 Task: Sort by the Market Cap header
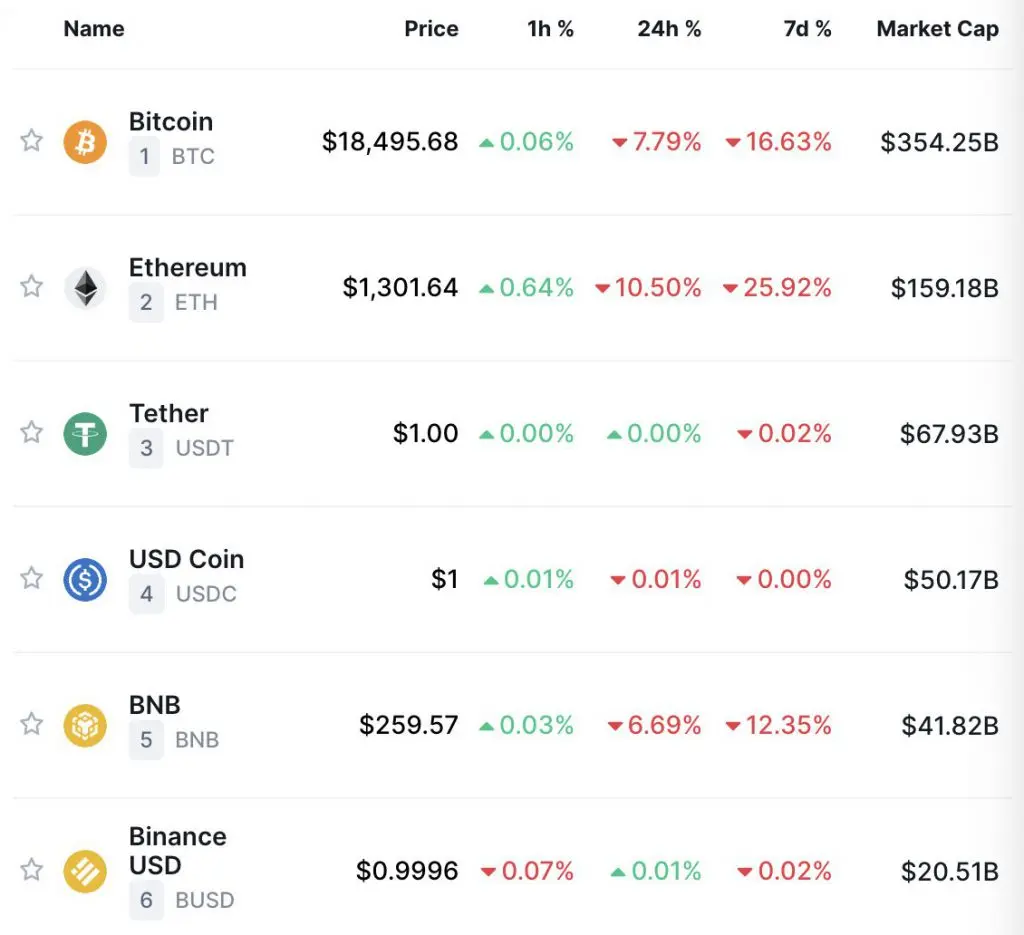tap(938, 29)
